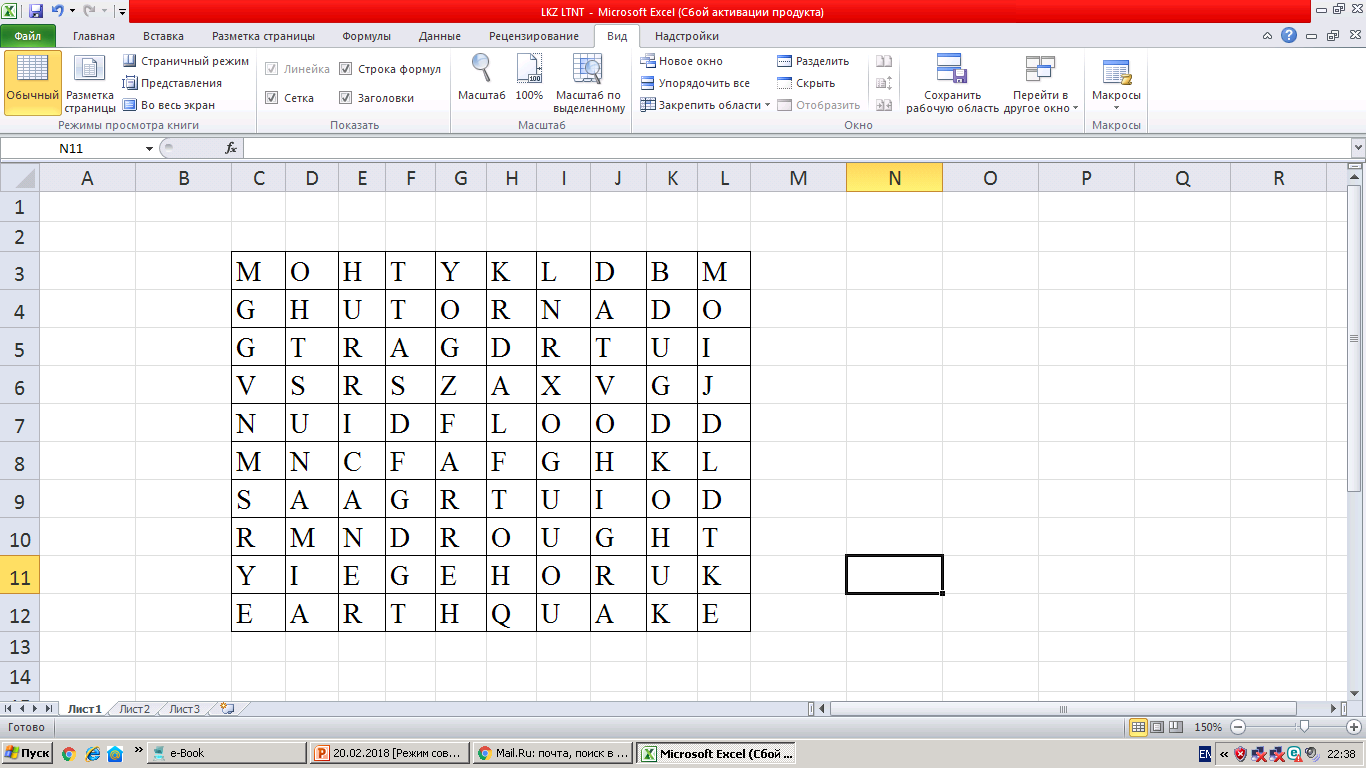Click the insert function fx icon
Screen dimensions: 1366x768
[x=231, y=148]
